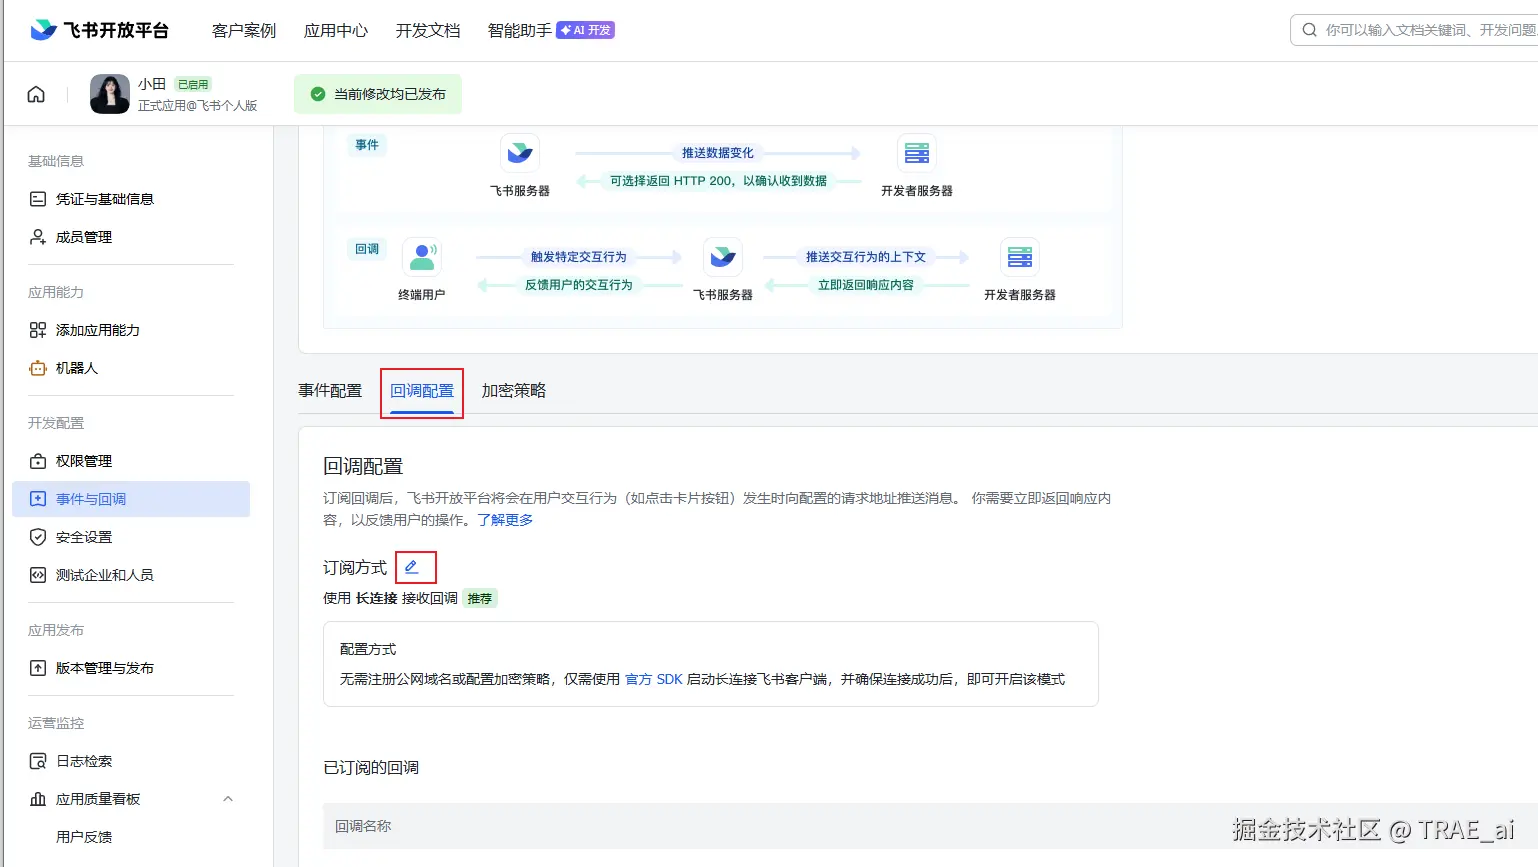Click the 开发者服务器 icon in the 事件 row
The image size is (1538, 867).
[917, 153]
